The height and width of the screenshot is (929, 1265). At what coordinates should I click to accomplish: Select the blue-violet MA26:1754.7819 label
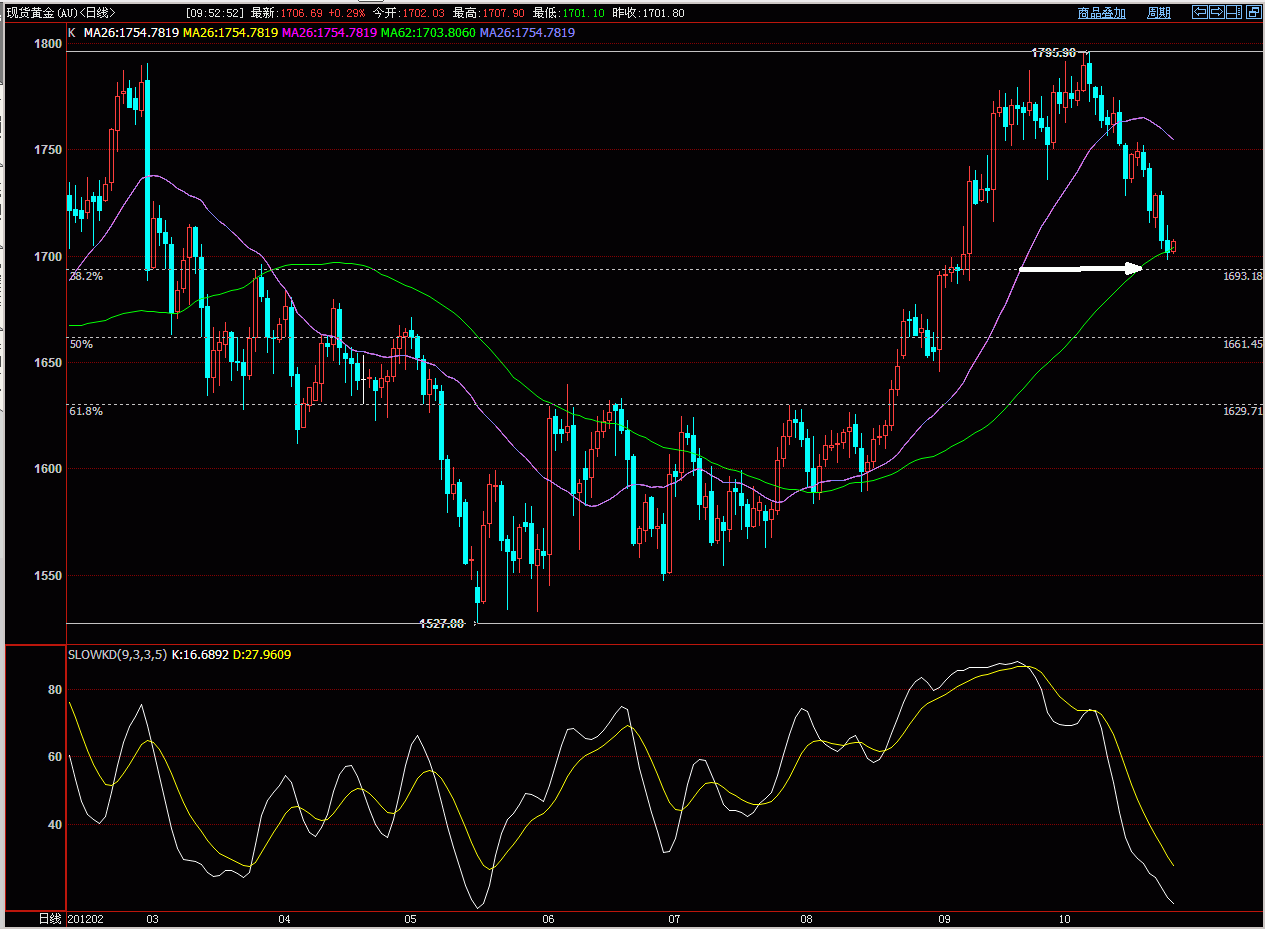point(527,32)
